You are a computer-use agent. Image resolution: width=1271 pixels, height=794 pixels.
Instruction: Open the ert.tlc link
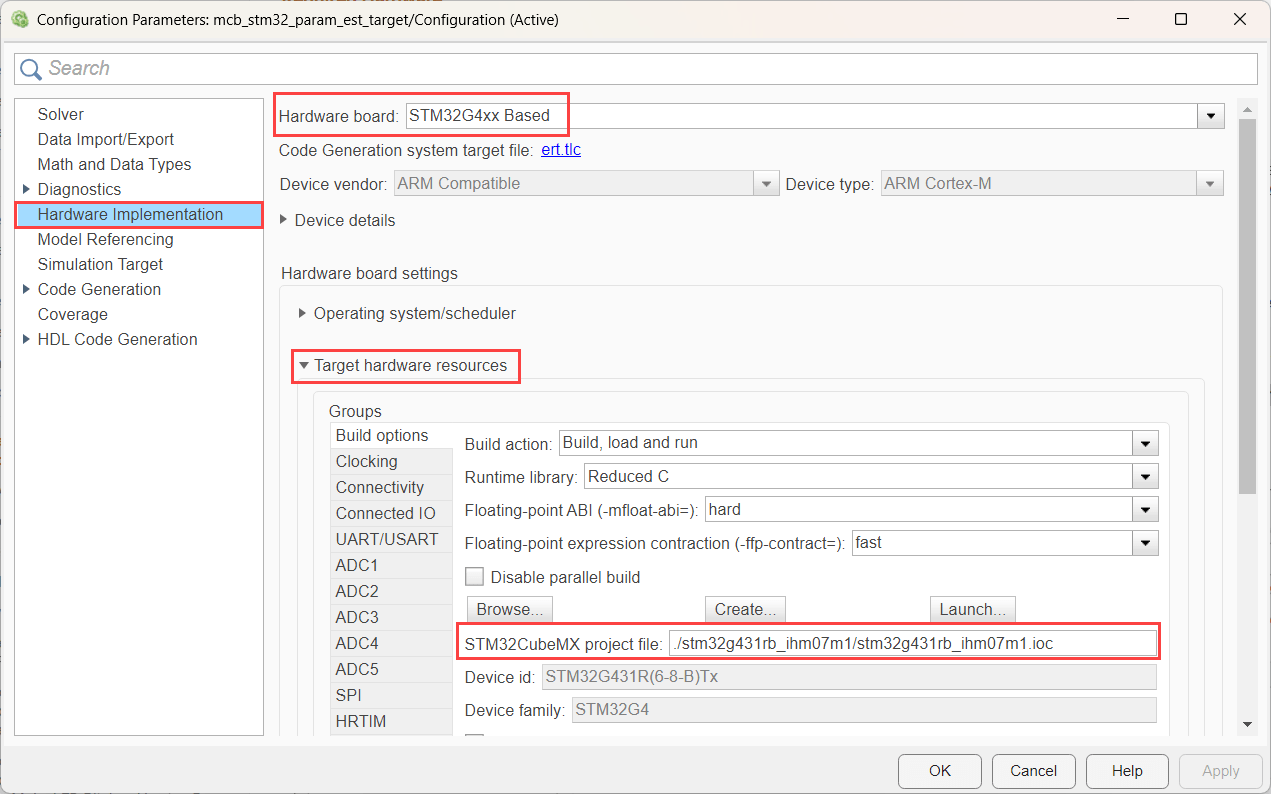560,150
